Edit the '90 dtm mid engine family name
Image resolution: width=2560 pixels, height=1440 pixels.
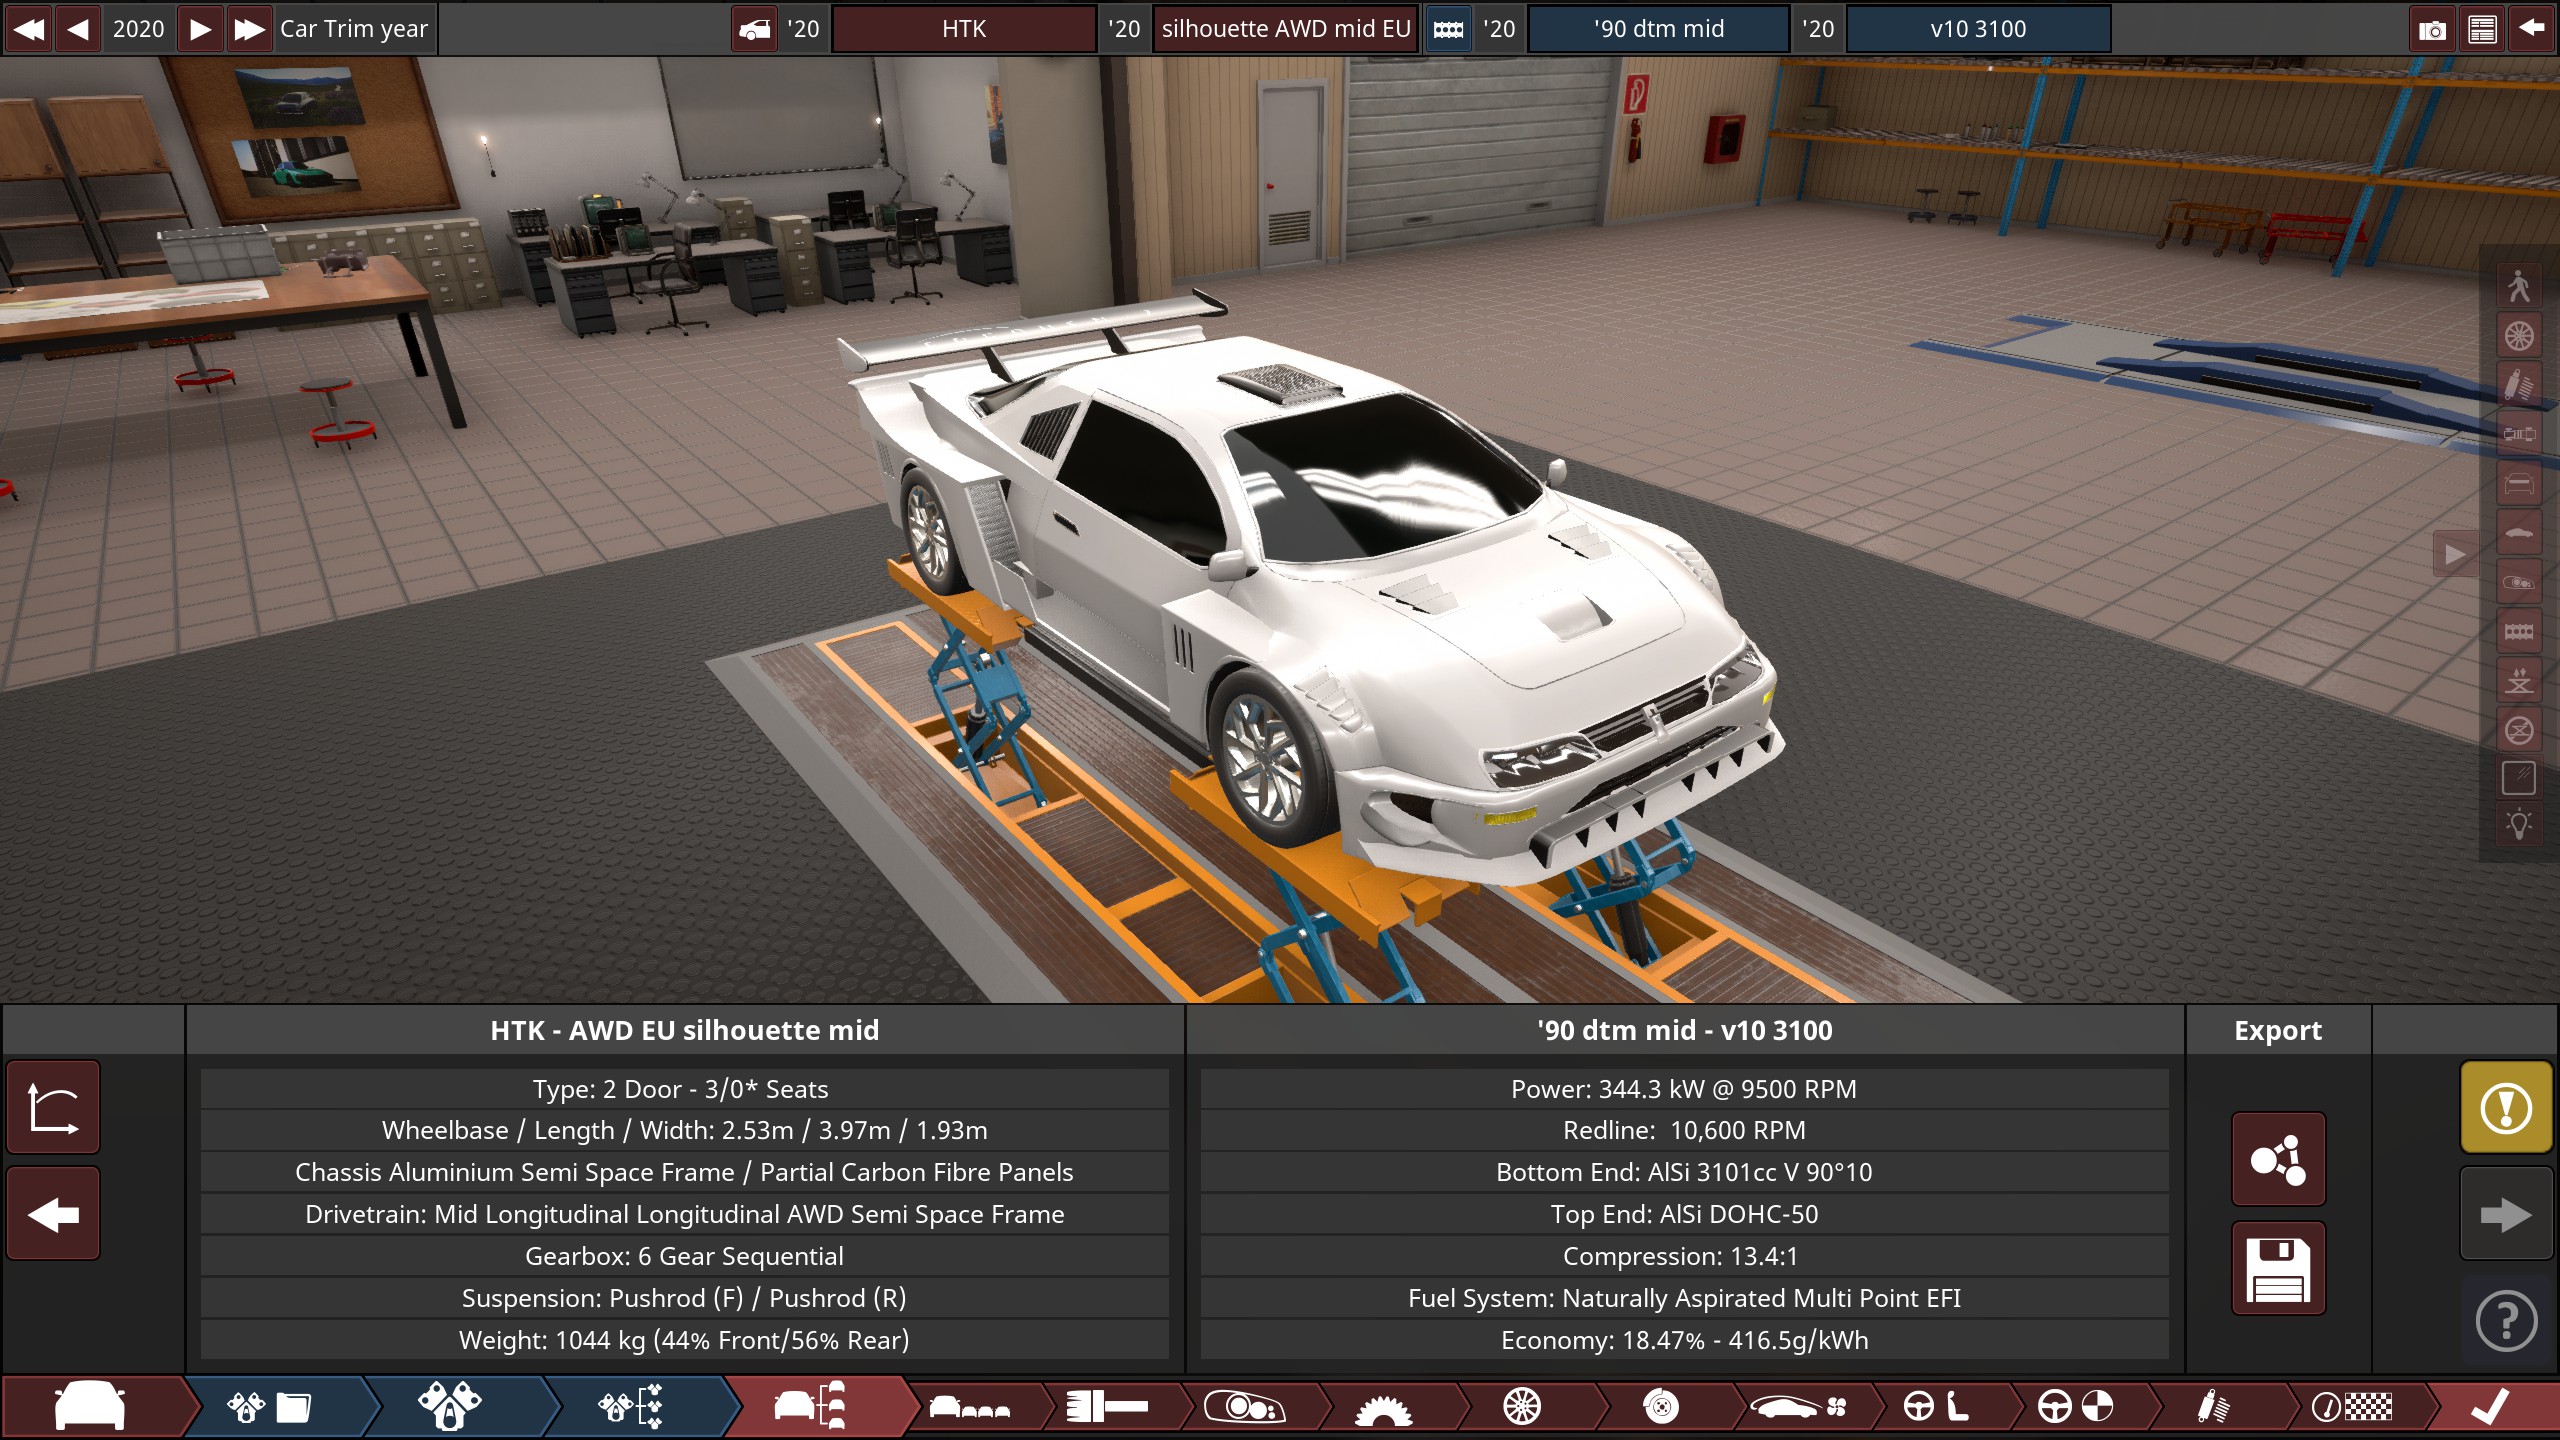tap(1659, 28)
